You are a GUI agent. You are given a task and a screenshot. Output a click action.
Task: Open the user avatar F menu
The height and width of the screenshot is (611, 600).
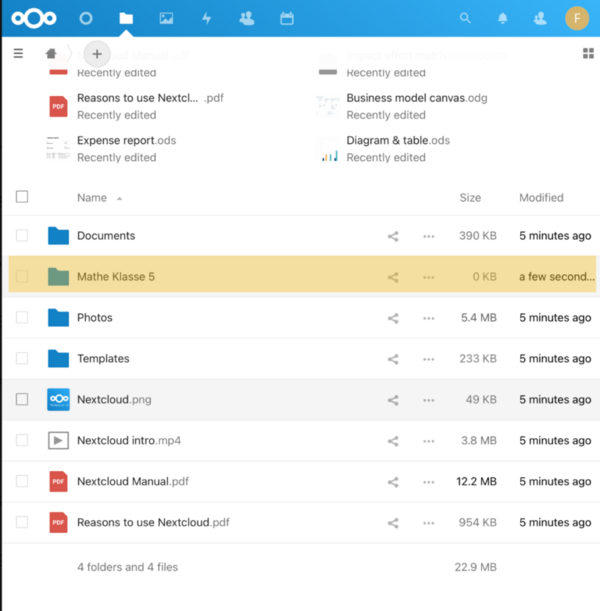coord(577,18)
